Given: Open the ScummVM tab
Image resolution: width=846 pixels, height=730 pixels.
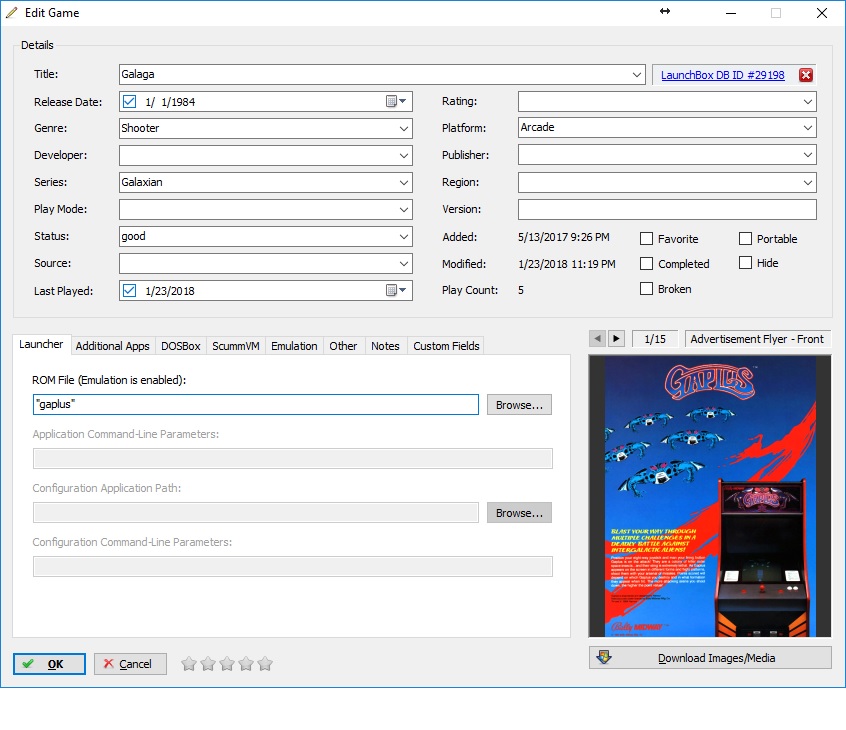Looking at the screenshot, I should click(x=236, y=346).
